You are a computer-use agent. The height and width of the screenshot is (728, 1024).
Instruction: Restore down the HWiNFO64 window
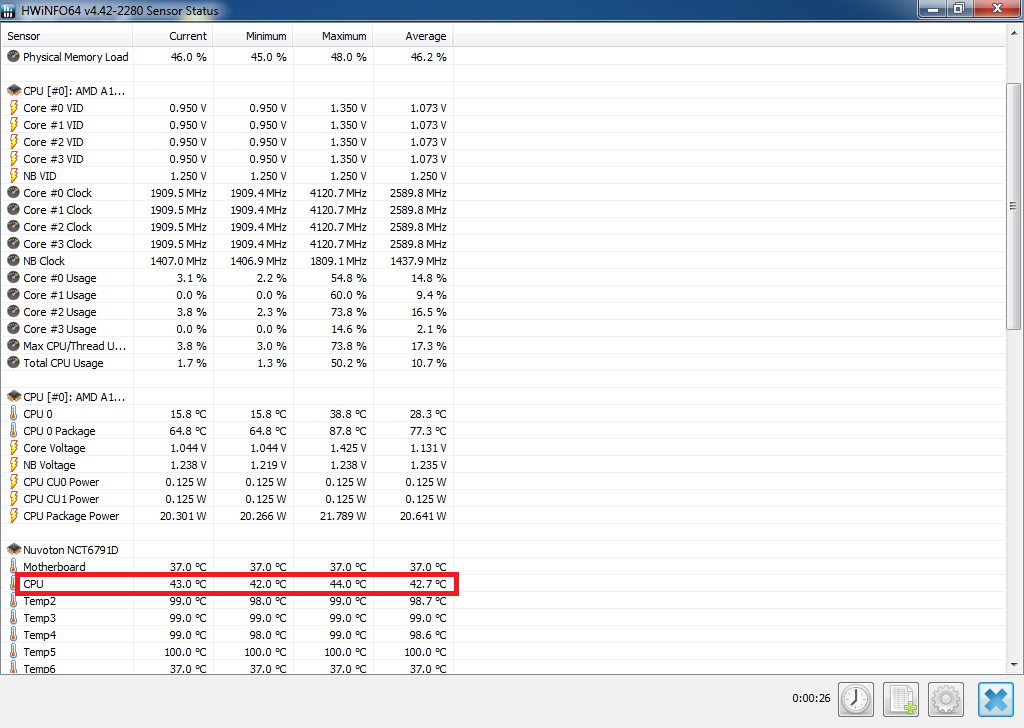tap(959, 8)
